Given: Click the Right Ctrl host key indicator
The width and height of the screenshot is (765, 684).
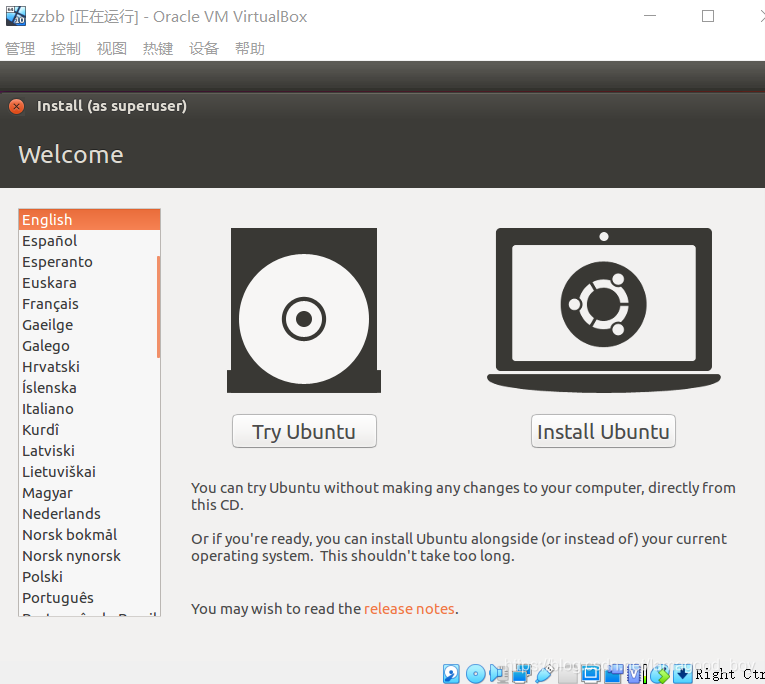Looking at the screenshot, I should pos(730,674).
